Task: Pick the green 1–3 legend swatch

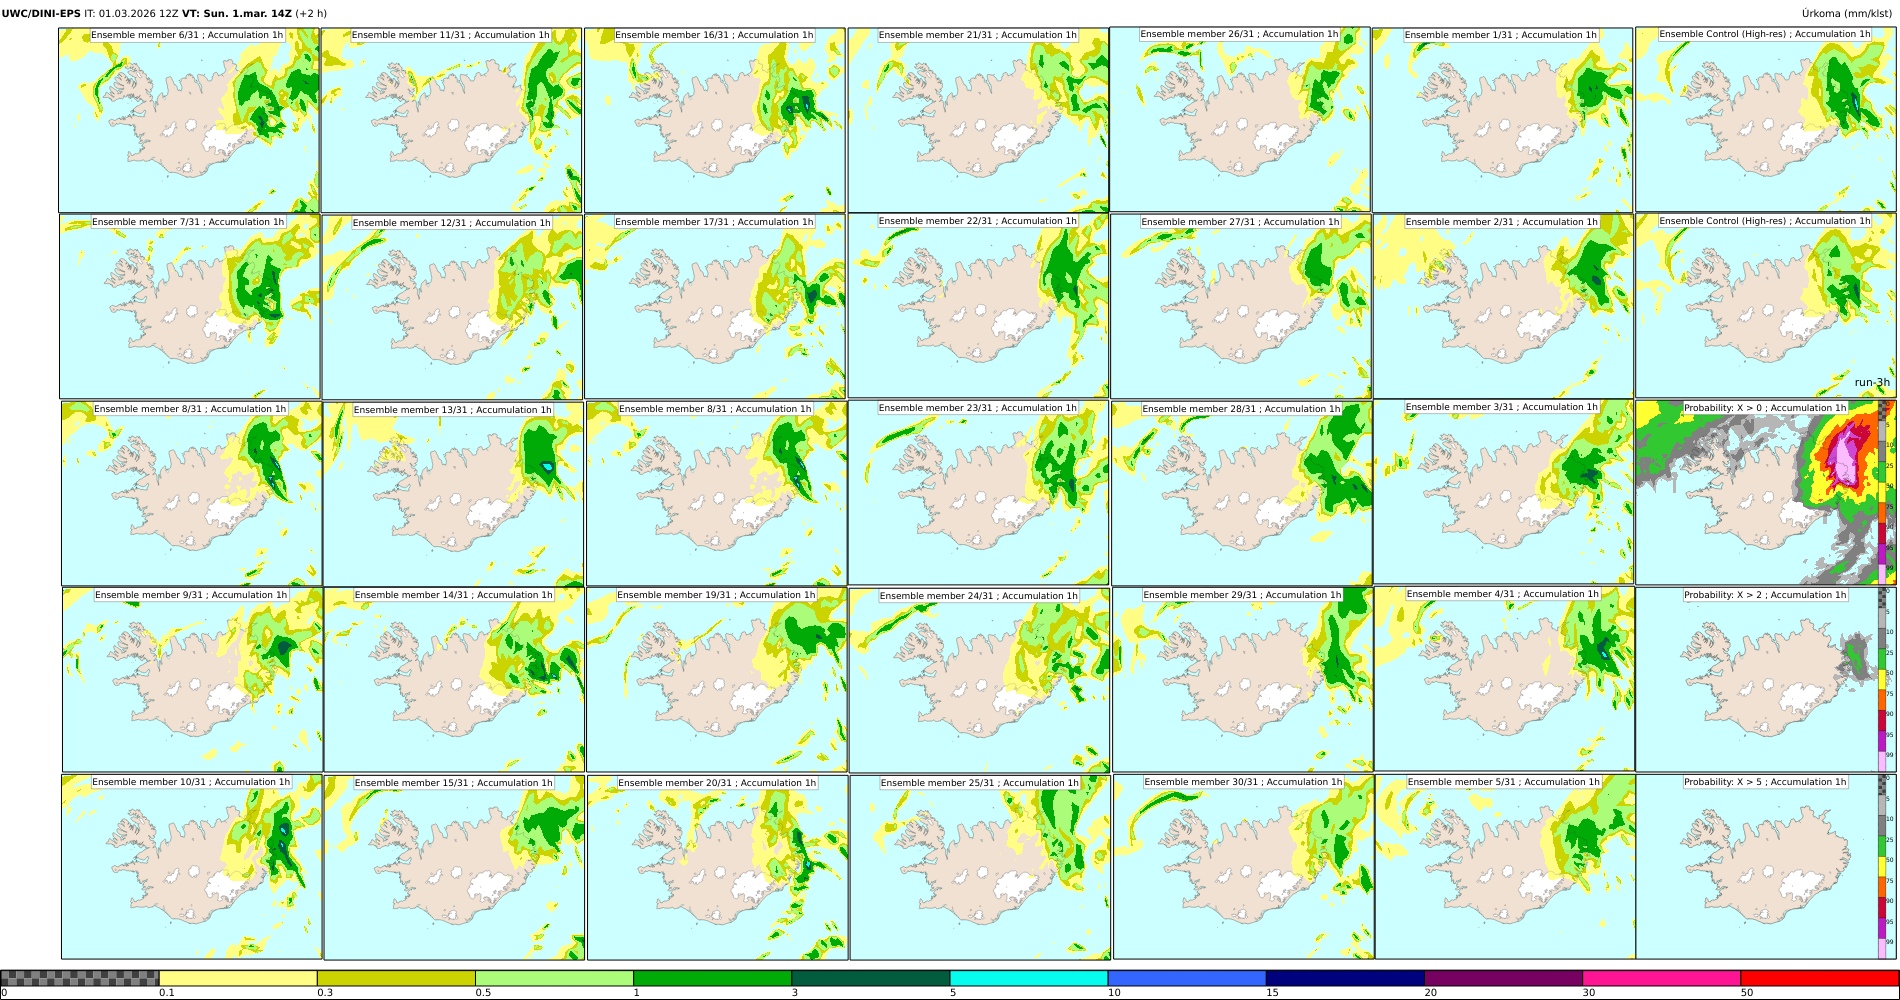Action: tap(712, 978)
